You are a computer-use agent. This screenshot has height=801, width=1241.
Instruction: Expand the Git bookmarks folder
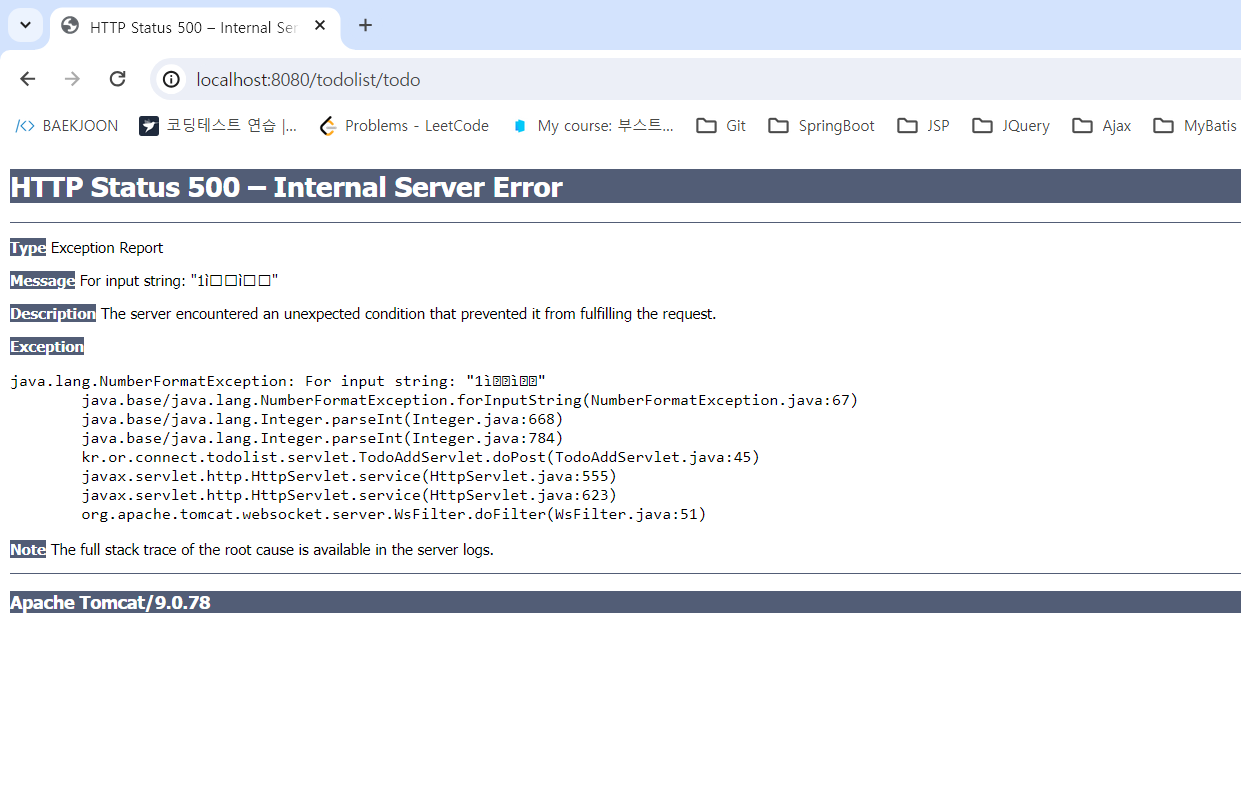(x=710, y=125)
